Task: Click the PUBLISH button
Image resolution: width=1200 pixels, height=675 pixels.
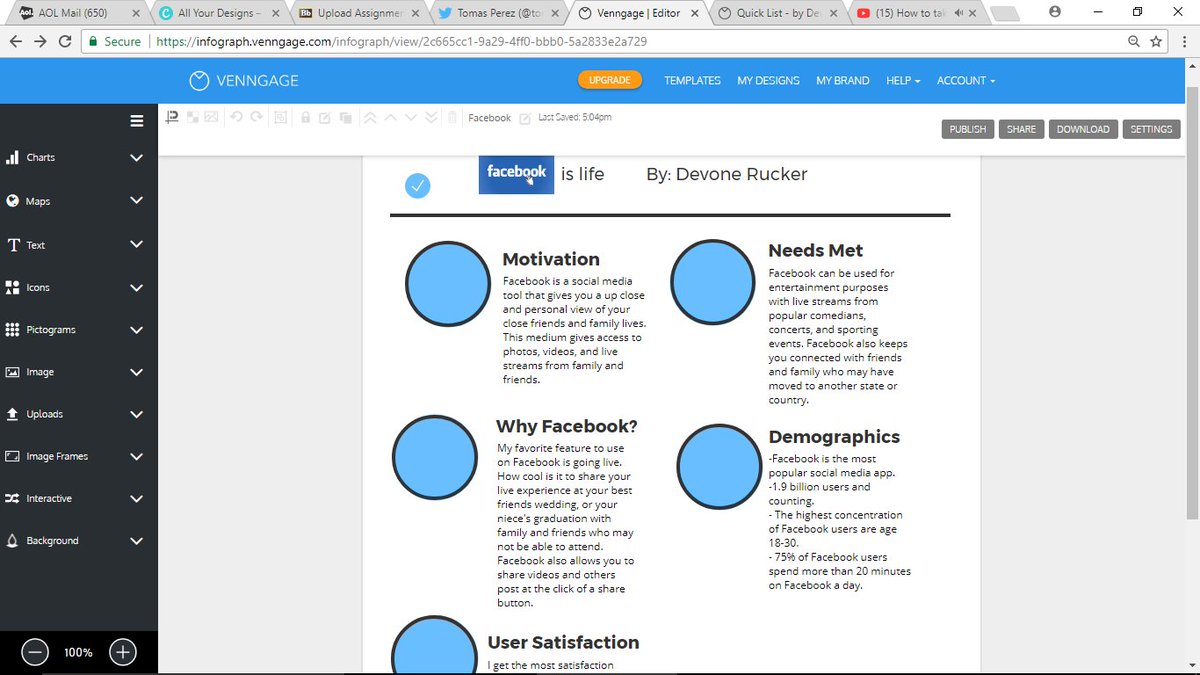Action: [967, 129]
